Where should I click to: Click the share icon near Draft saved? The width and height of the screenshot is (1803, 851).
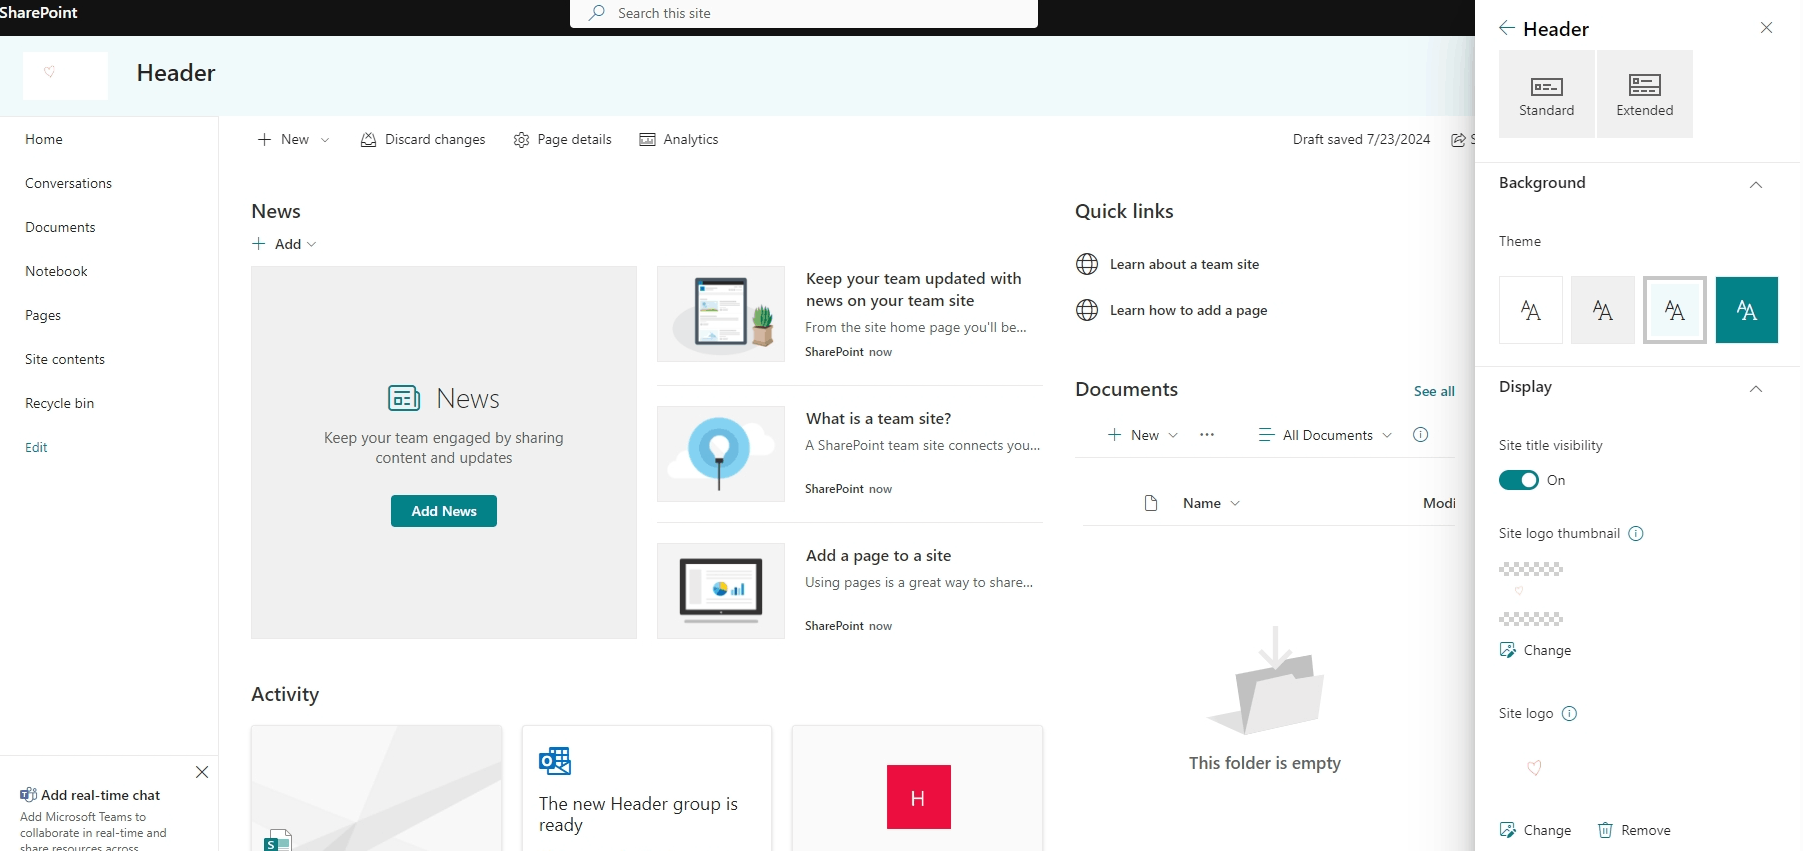(x=1459, y=139)
